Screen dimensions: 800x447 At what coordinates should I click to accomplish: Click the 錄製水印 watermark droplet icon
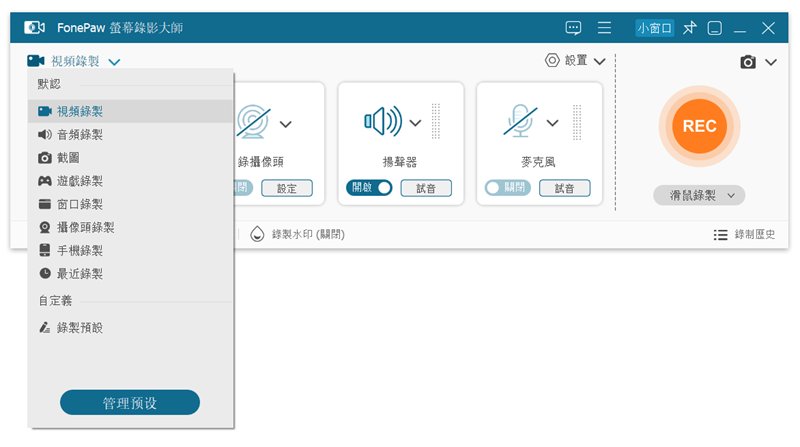[x=257, y=234]
